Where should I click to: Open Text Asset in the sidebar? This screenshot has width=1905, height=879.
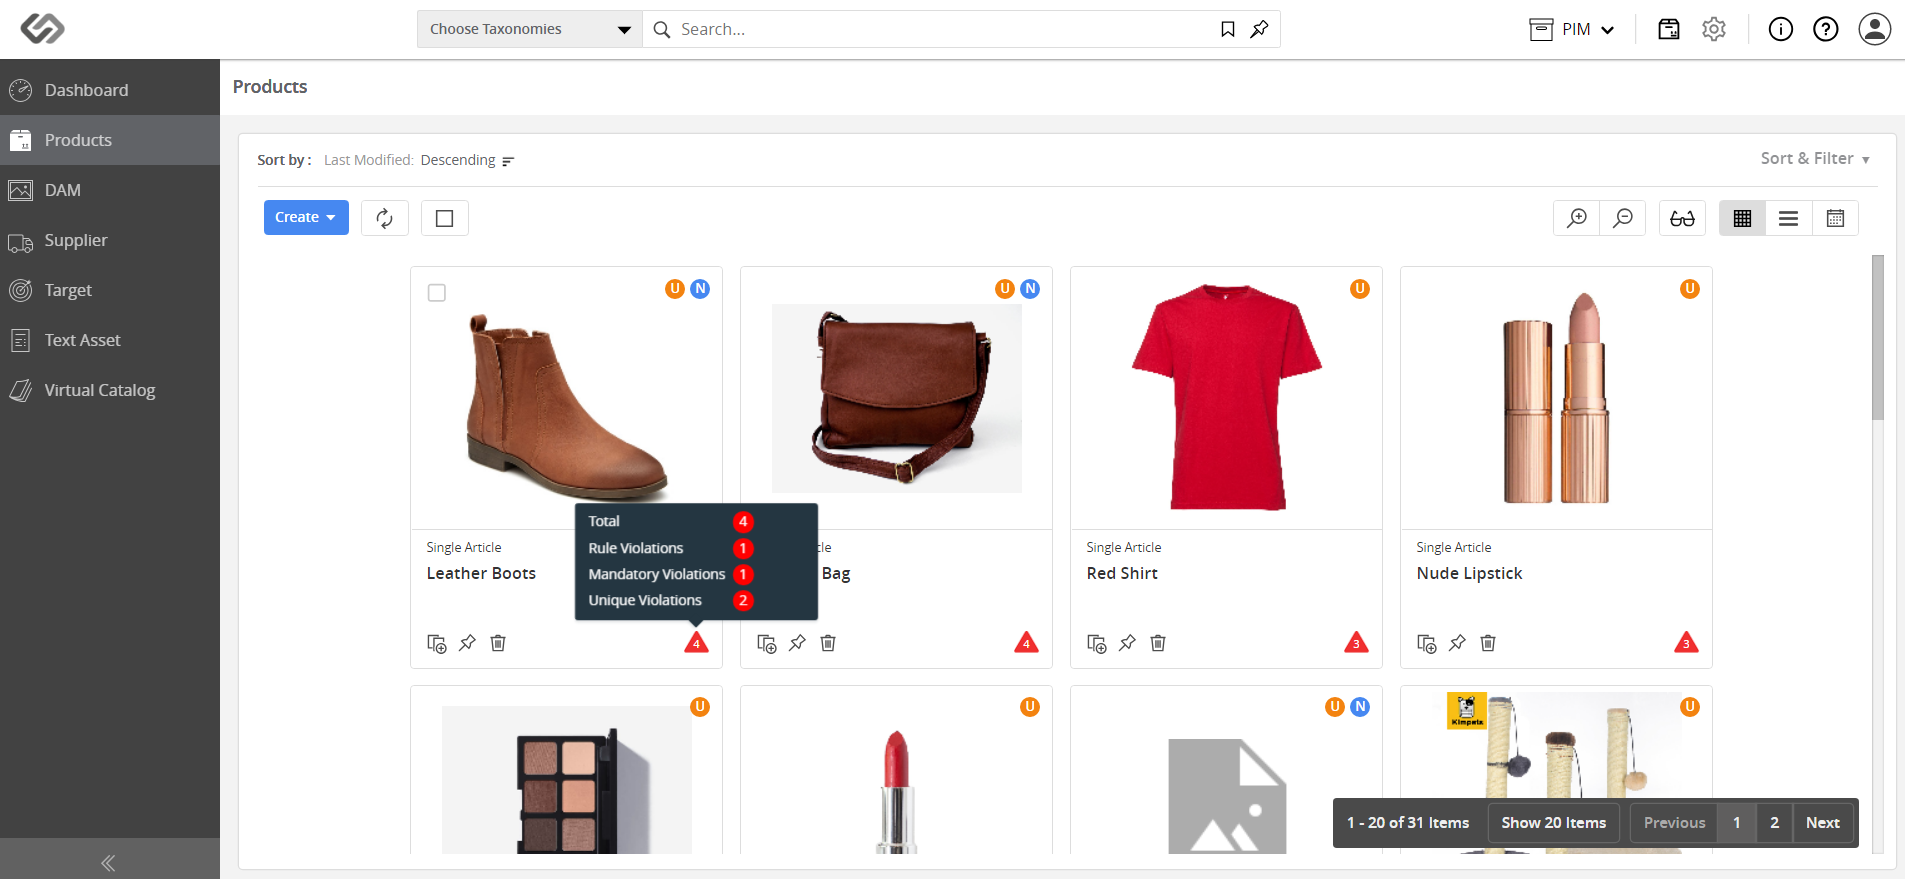tap(110, 340)
